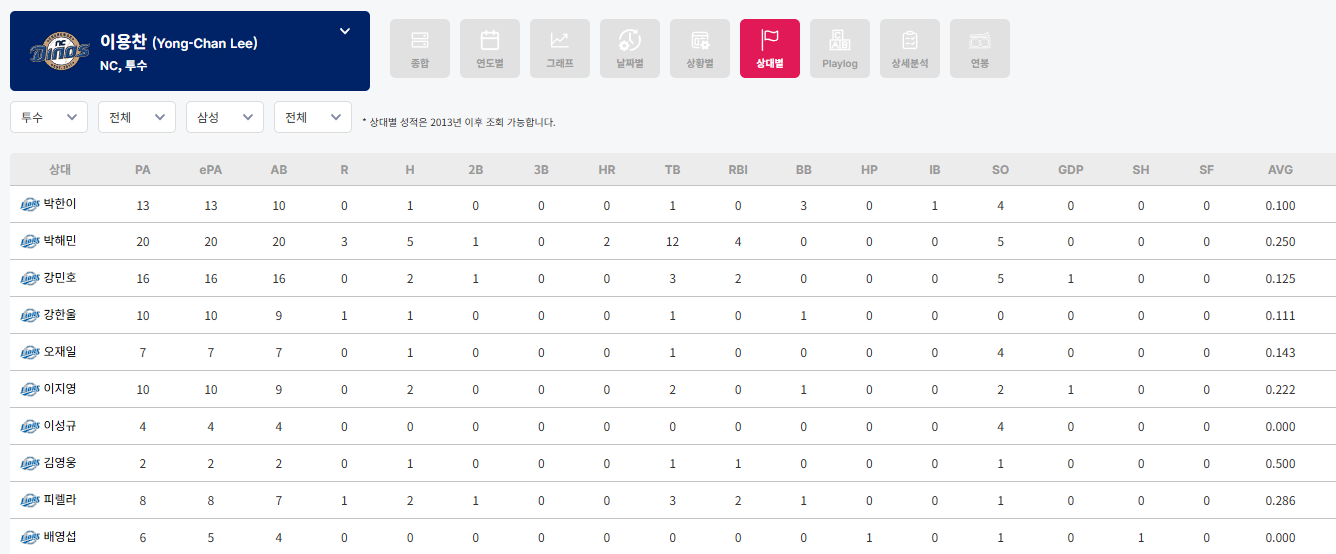
Task: Open player 강민호's page
Action: [60, 278]
